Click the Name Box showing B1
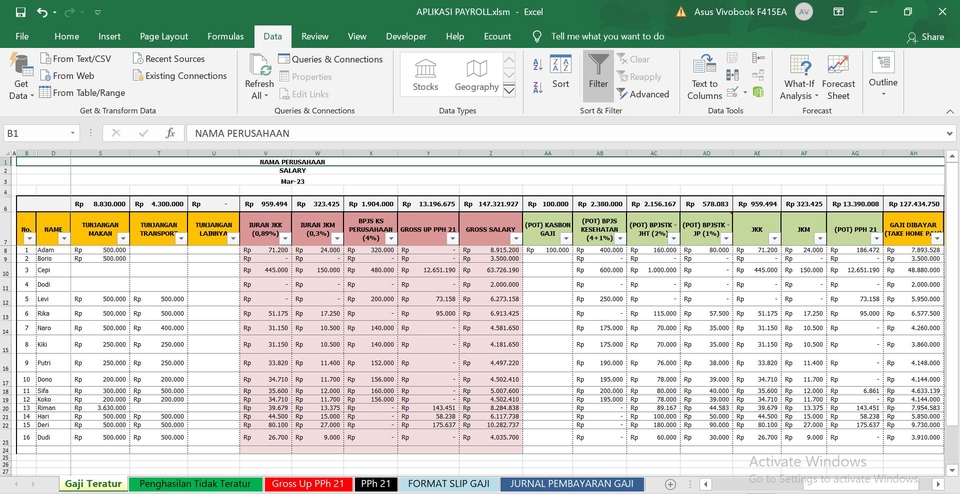960x494 pixels. tap(36, 133)
